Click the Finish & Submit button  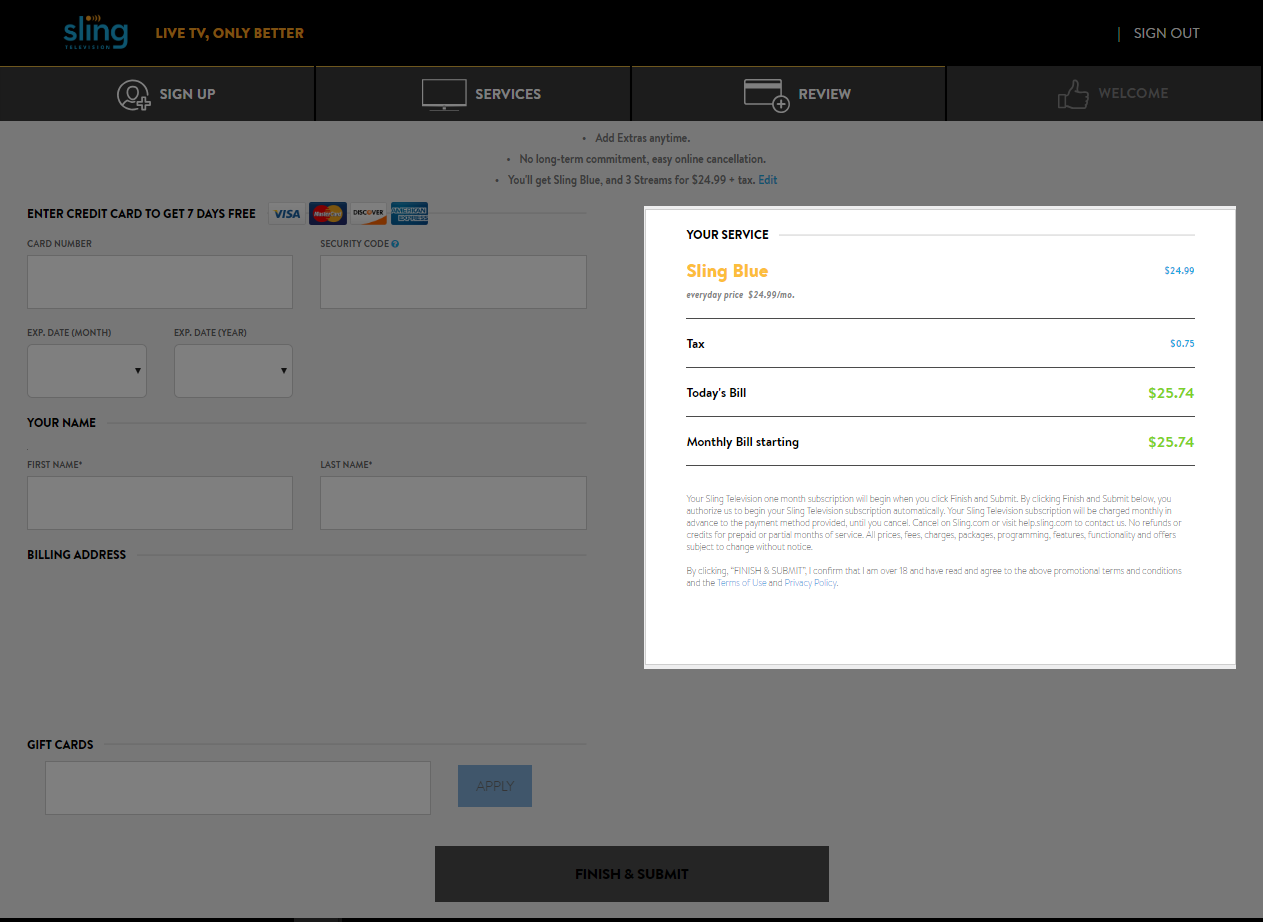(x=632, y=874)
